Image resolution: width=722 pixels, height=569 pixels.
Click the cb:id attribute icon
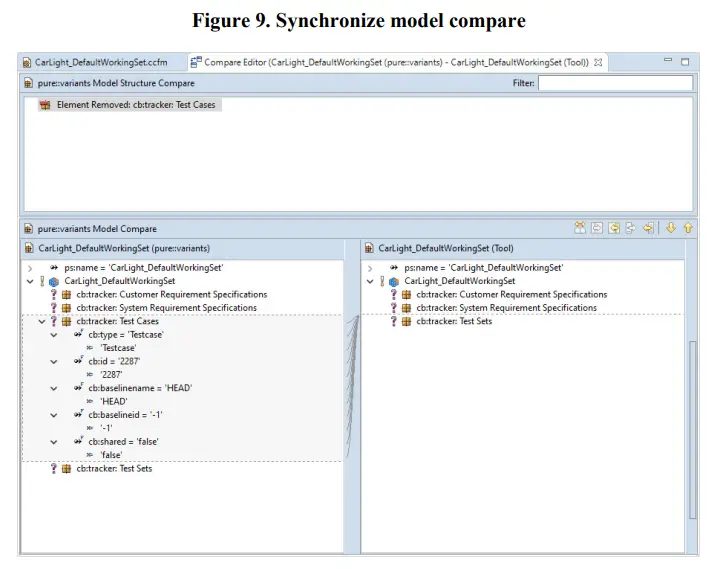point(78,360)
